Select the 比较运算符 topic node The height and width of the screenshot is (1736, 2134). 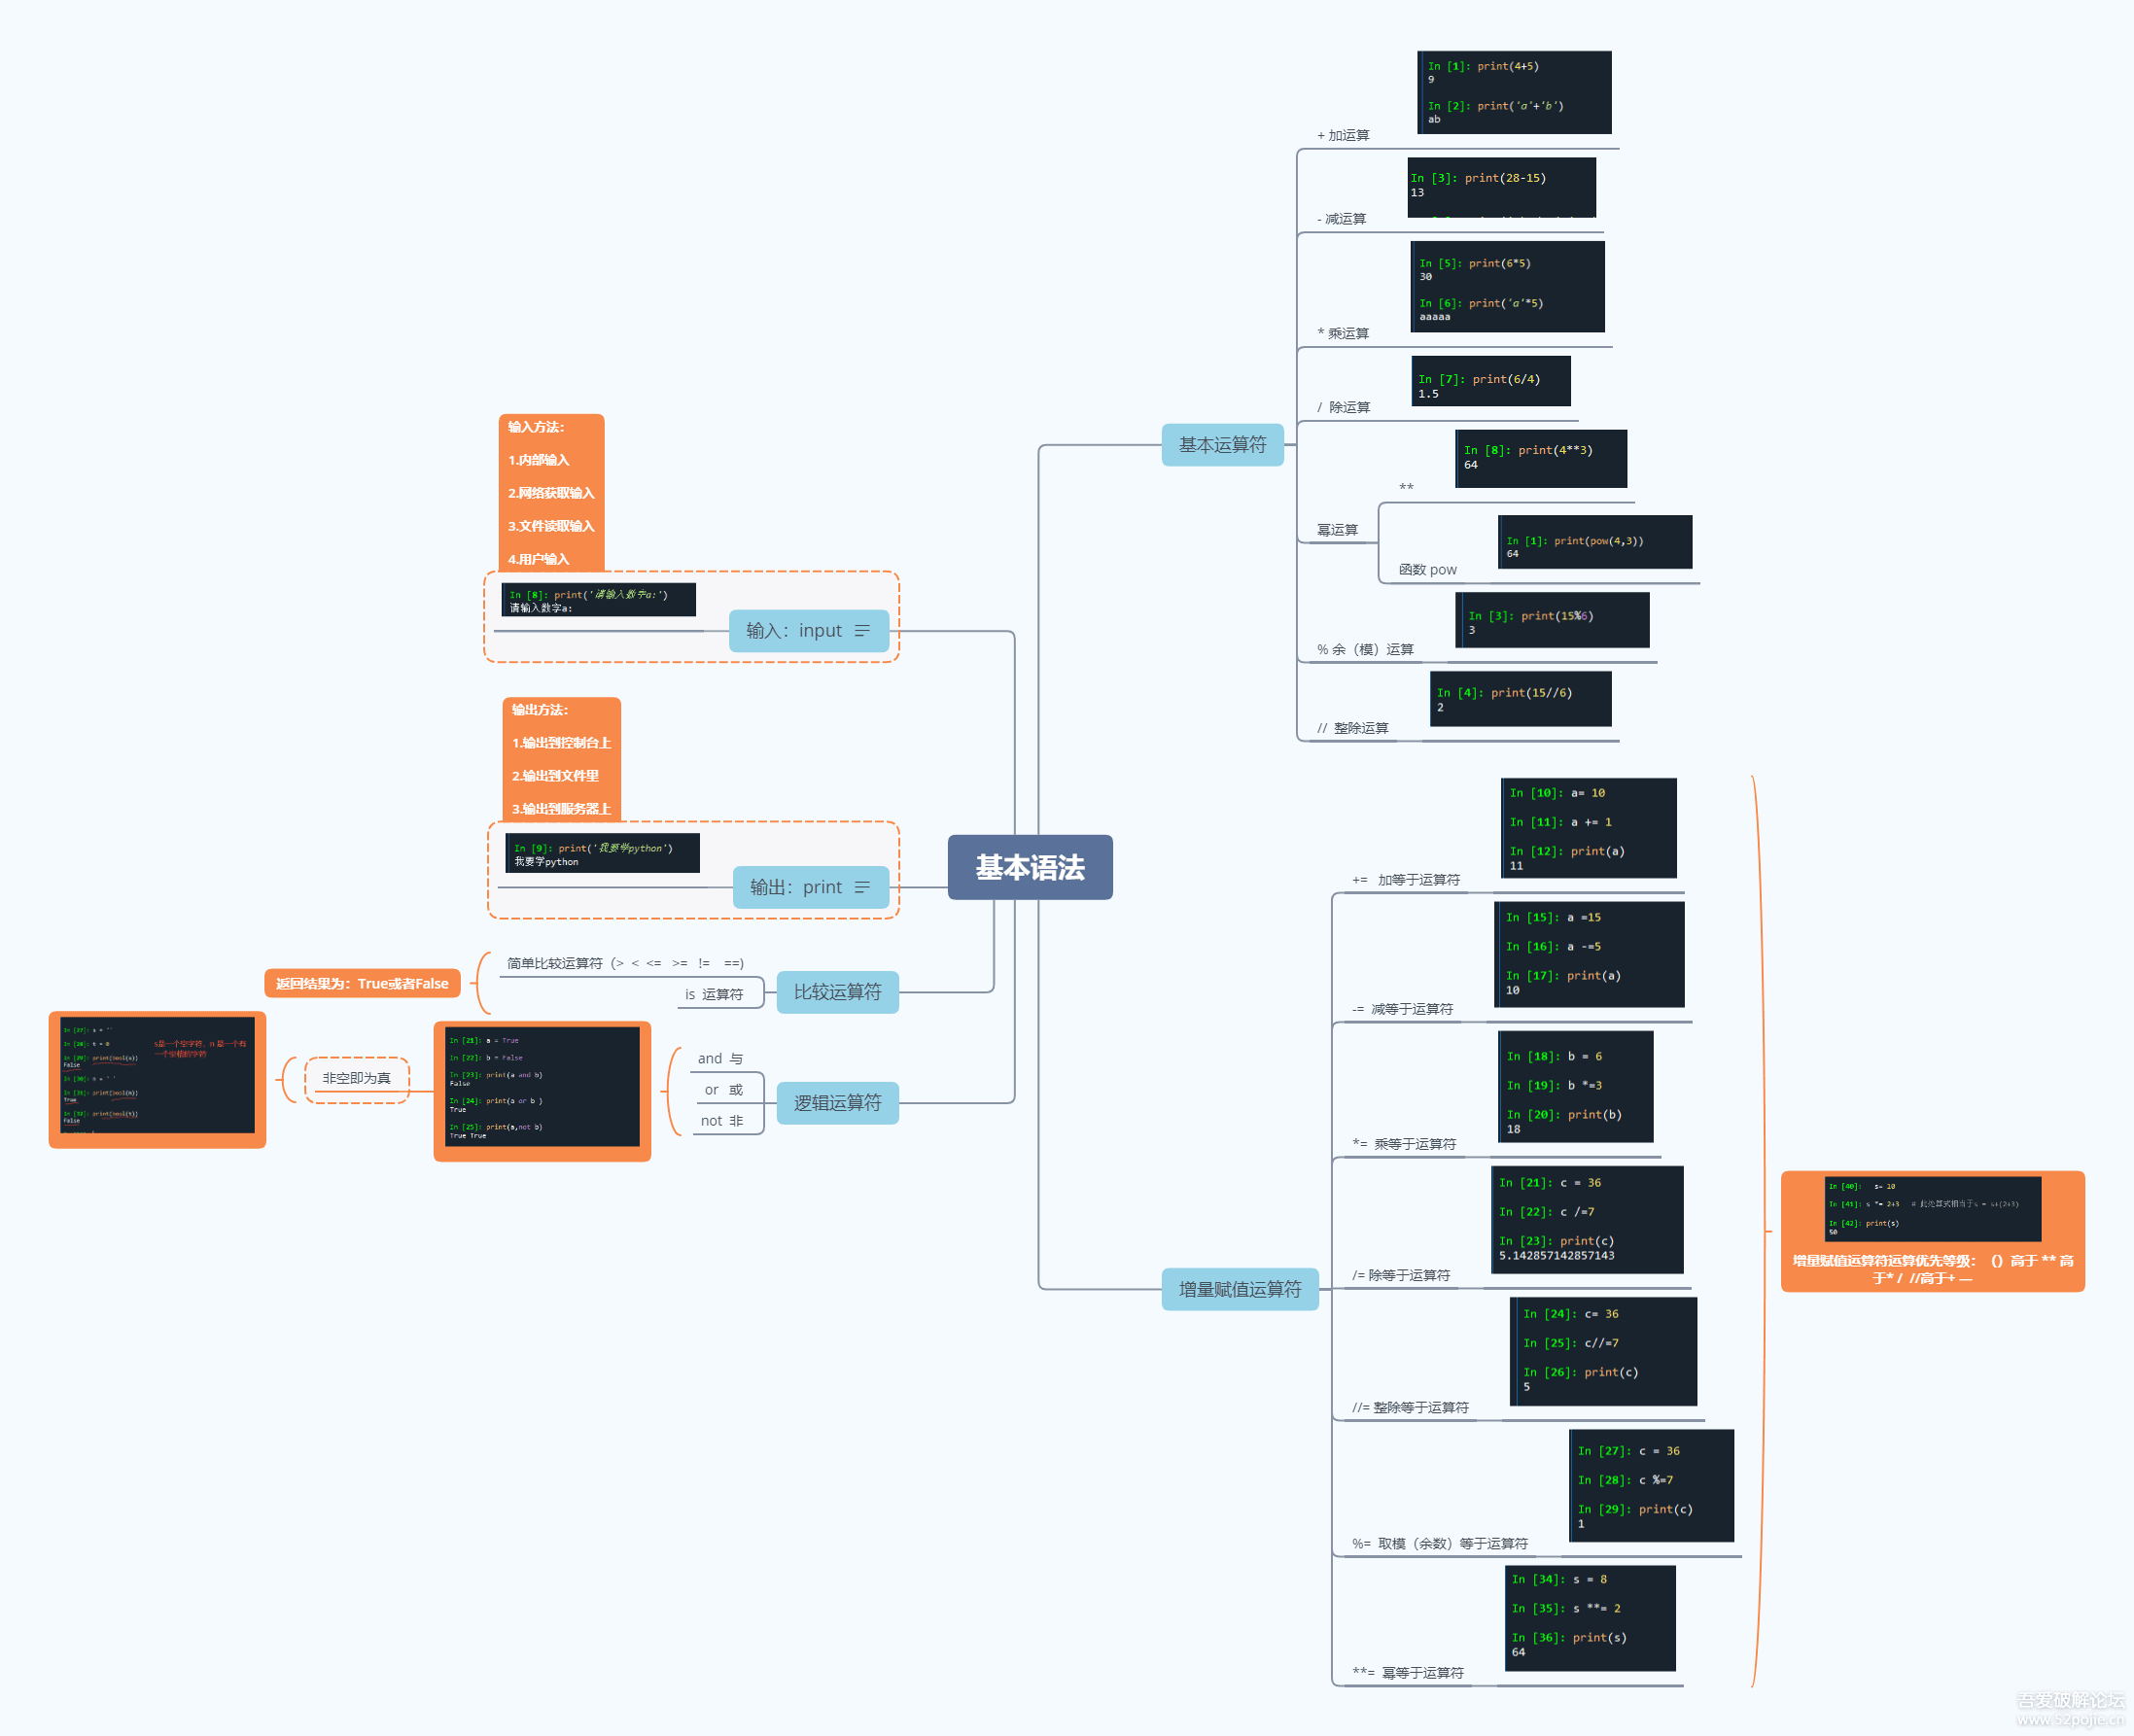click(837, 992)
